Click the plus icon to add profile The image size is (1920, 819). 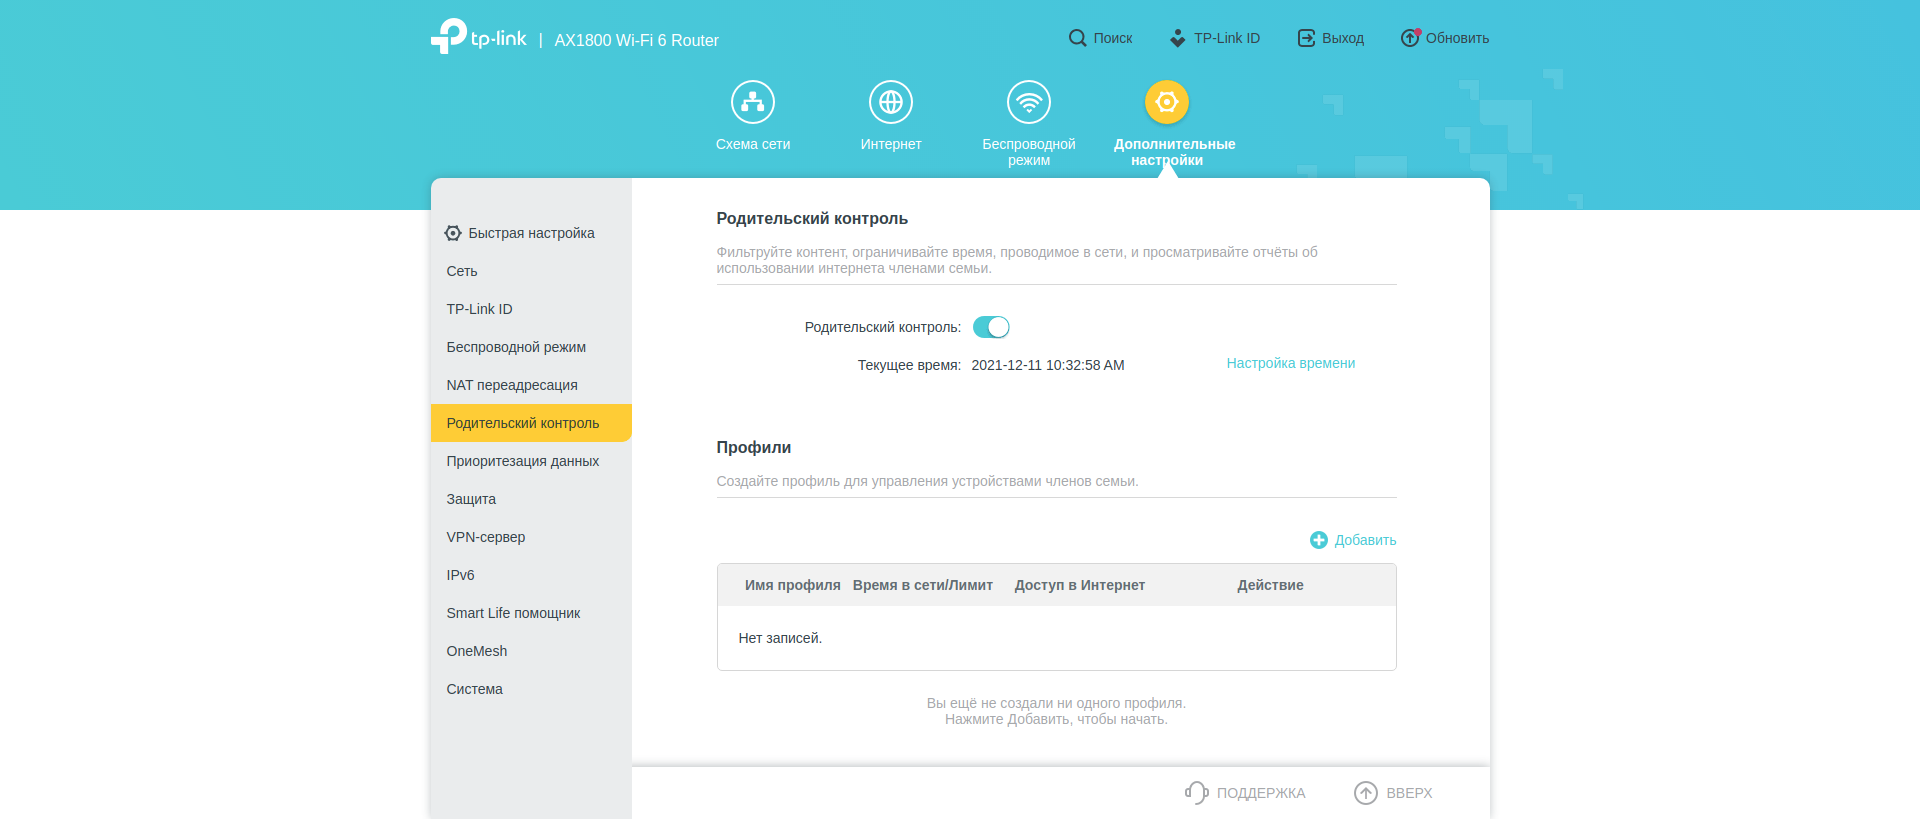click(1319, 540)
